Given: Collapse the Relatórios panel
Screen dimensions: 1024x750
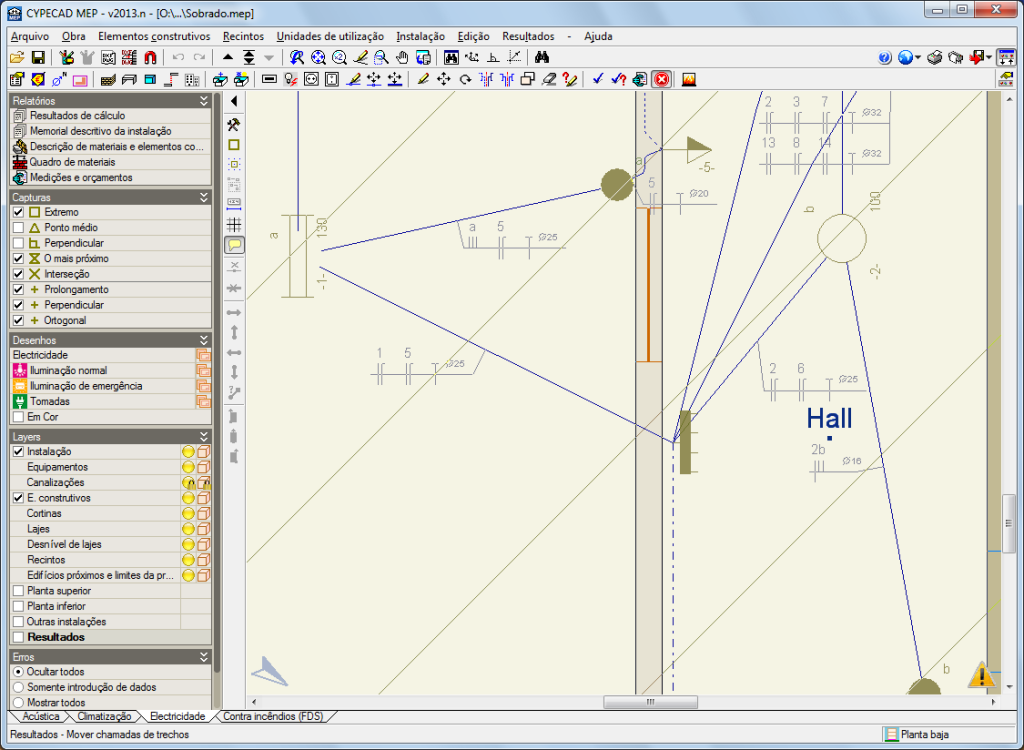Looking at the screenshot, I should [204, 101].
